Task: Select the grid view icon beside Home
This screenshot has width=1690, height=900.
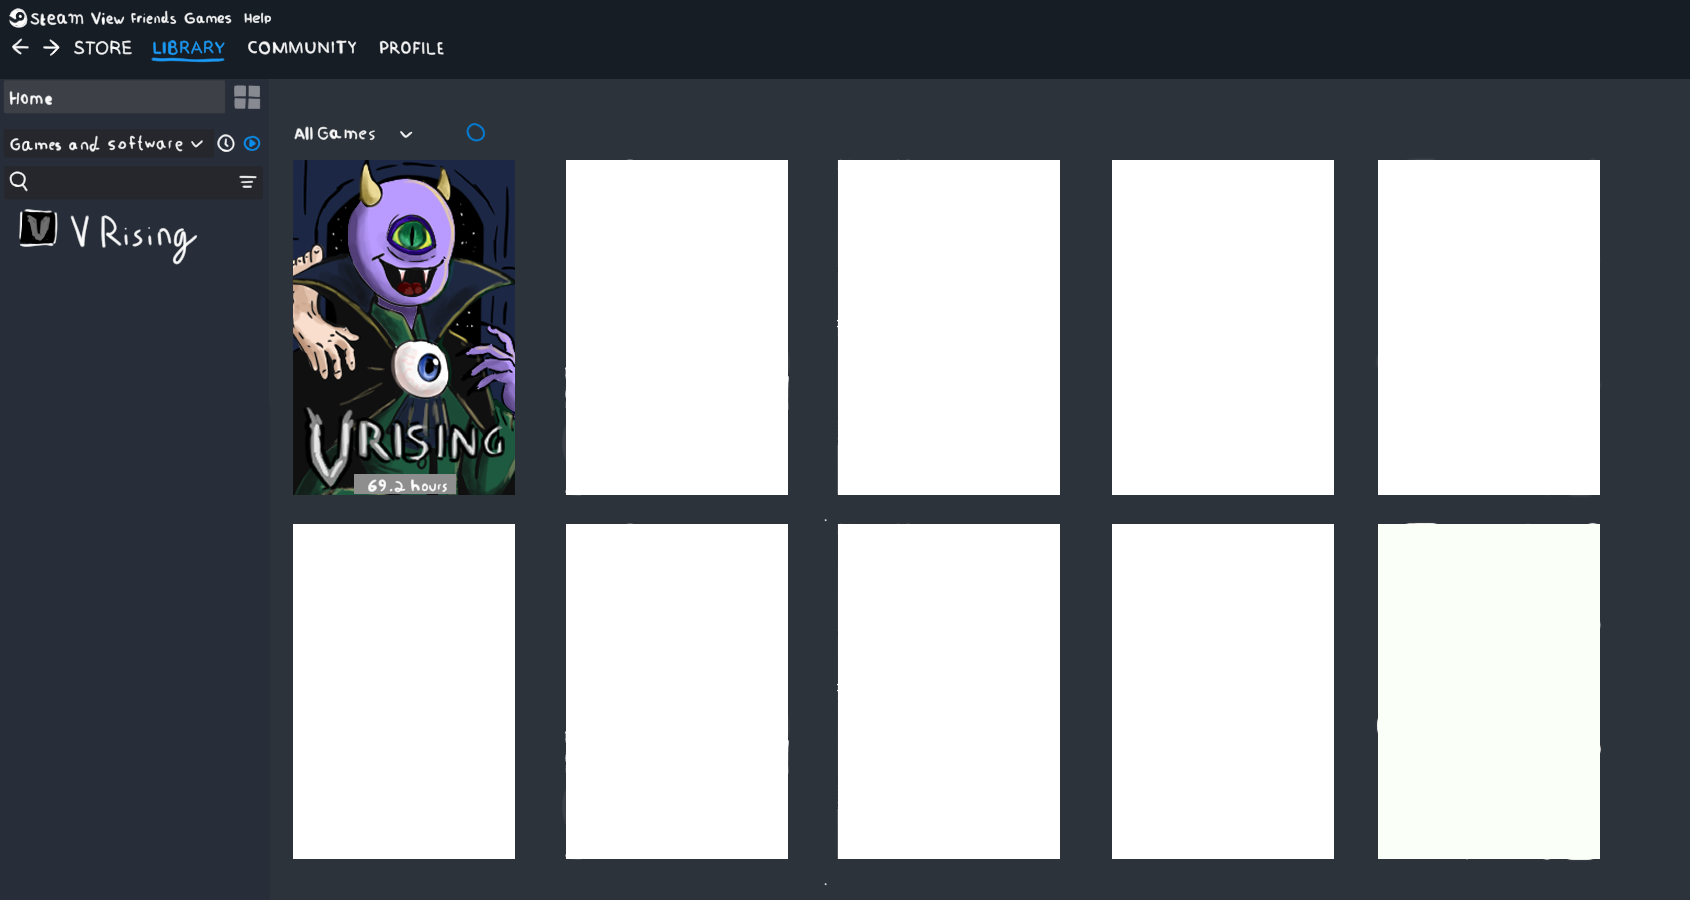Action: tap(247, 97)
